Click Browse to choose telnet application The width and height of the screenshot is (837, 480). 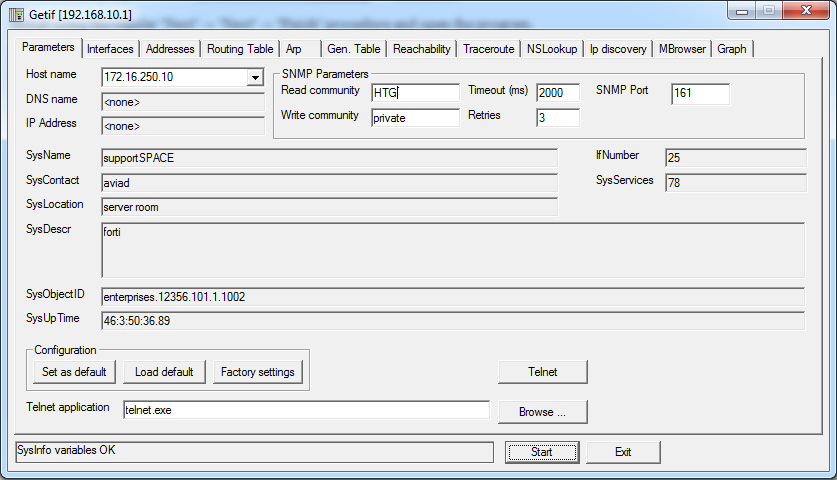click(x=542, y=412)
